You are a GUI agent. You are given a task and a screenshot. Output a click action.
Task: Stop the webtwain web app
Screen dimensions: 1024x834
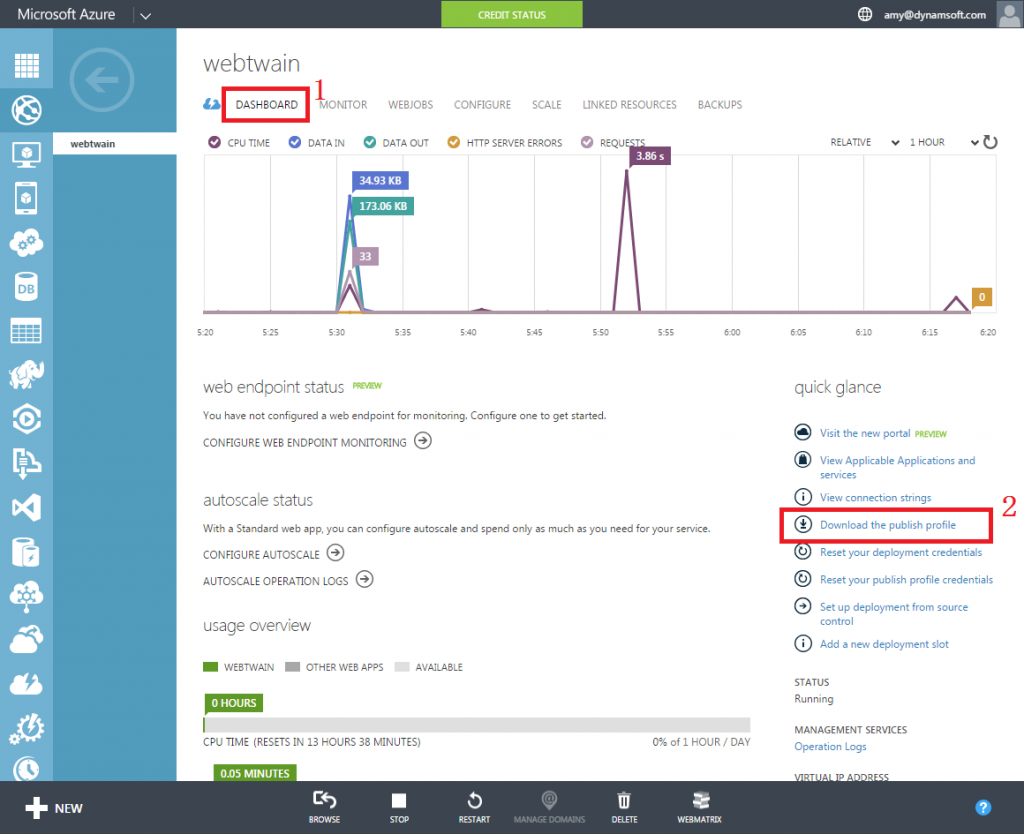point(399,807)
